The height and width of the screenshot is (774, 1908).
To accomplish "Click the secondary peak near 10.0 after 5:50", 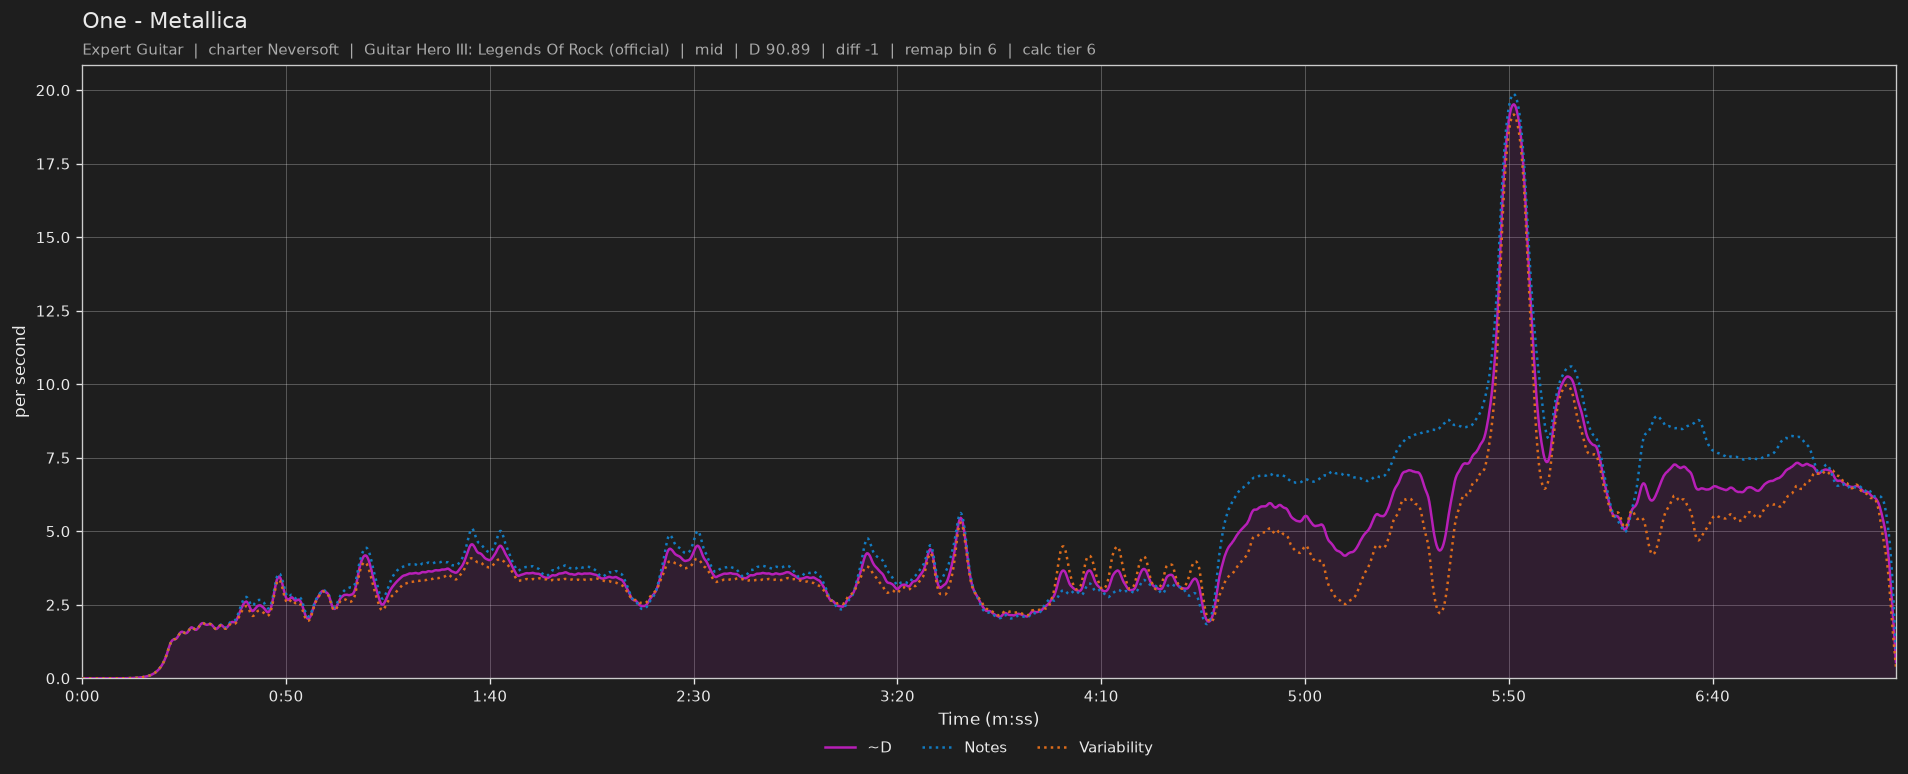I will [1568, 377].
